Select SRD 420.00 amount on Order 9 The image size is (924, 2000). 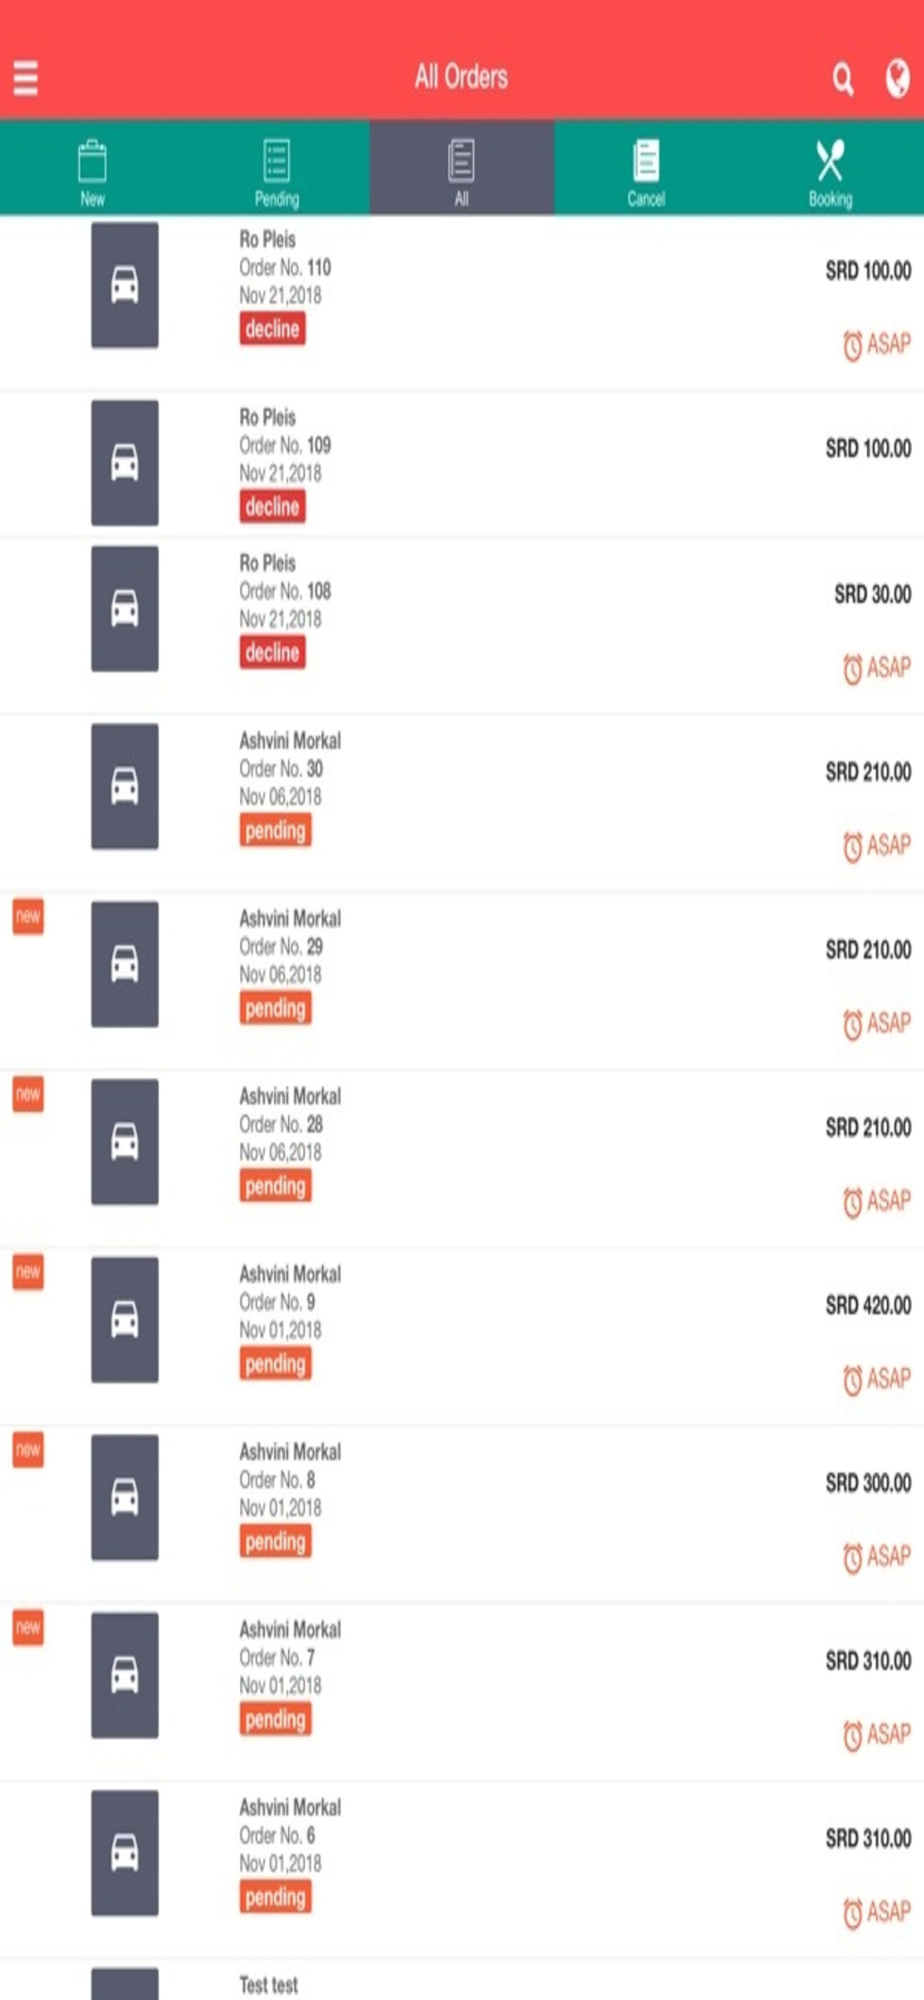pyautogui.click(x=868, y=1305)
